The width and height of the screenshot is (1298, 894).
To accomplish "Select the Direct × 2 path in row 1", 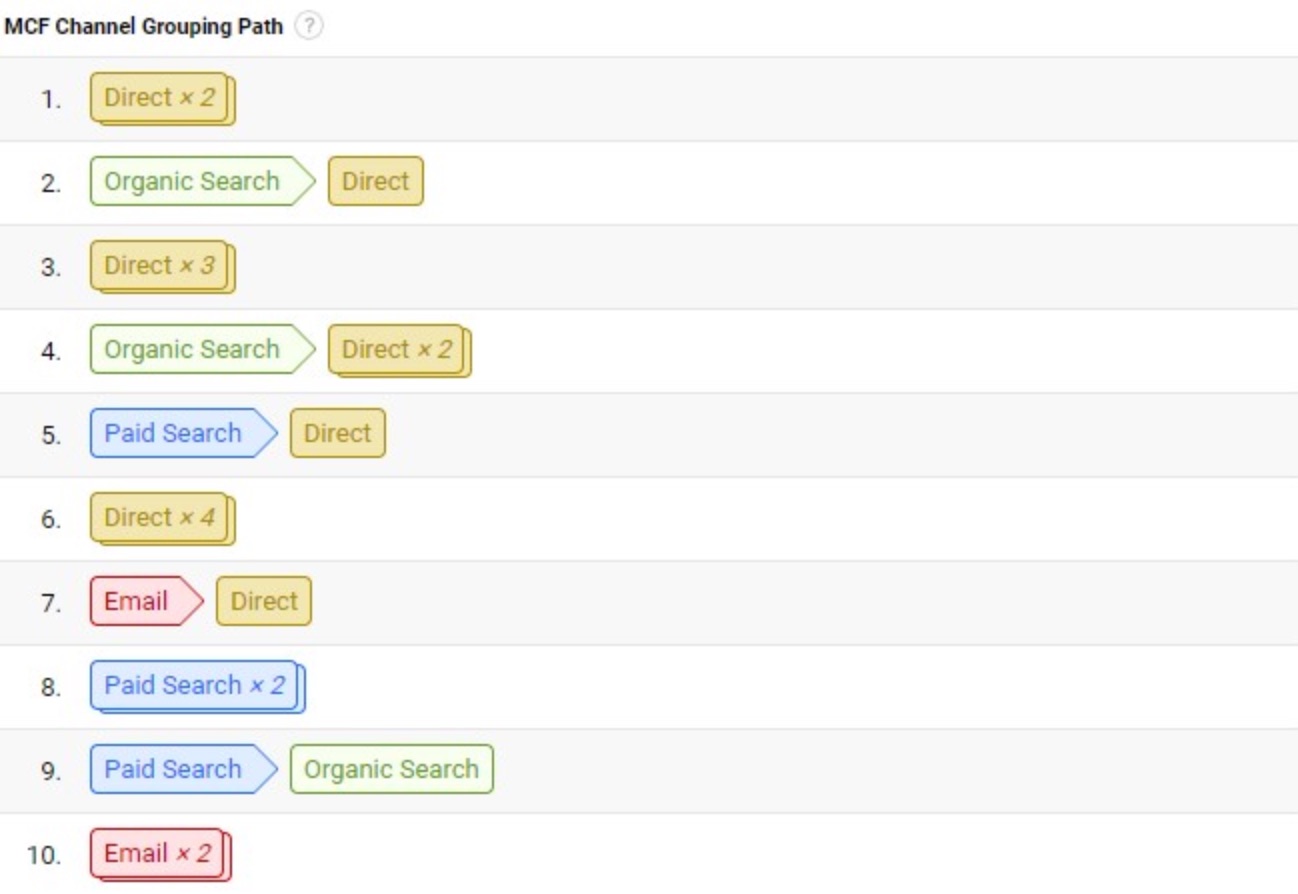I will click(162, 98).
